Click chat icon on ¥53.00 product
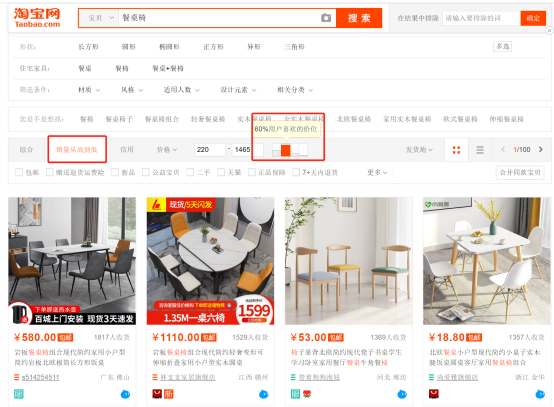The image size is (554, 407). pyautogui.click(x=402, y=394)
